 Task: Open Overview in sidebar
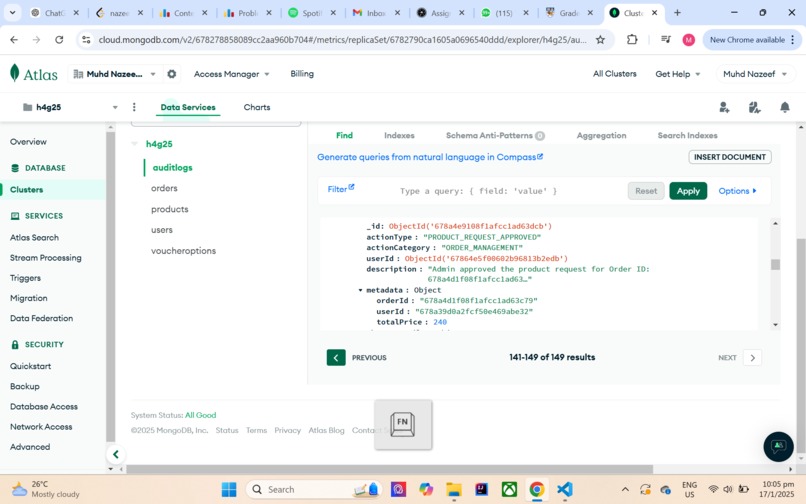click(28, 141)
